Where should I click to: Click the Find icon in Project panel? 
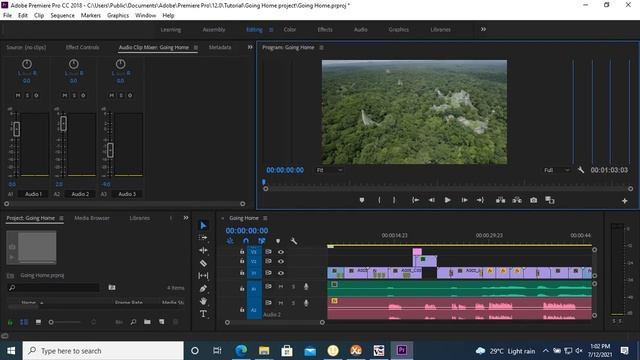pyautogui.click(x=133, y=322)
